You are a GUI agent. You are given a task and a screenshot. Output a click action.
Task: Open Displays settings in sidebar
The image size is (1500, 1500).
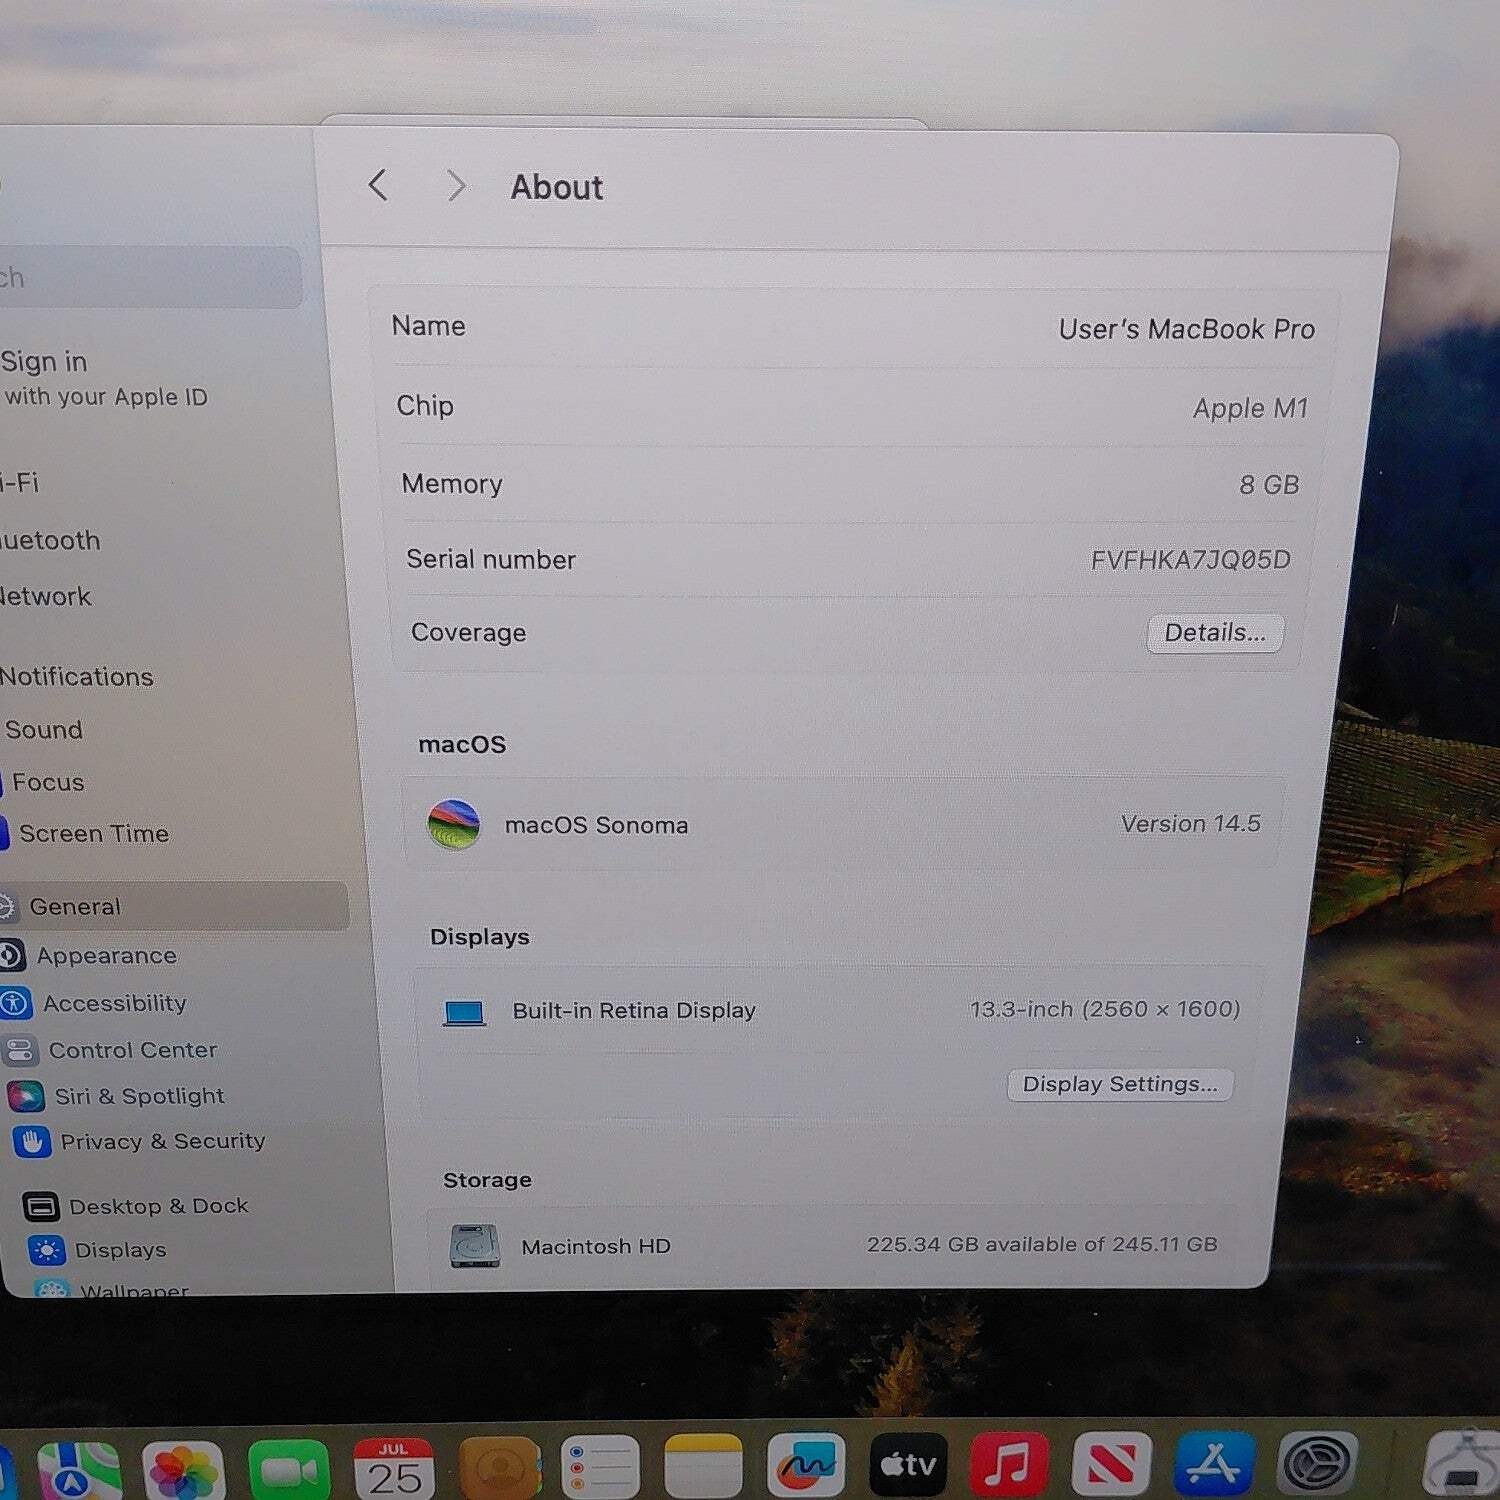(x=121, y=1250)
